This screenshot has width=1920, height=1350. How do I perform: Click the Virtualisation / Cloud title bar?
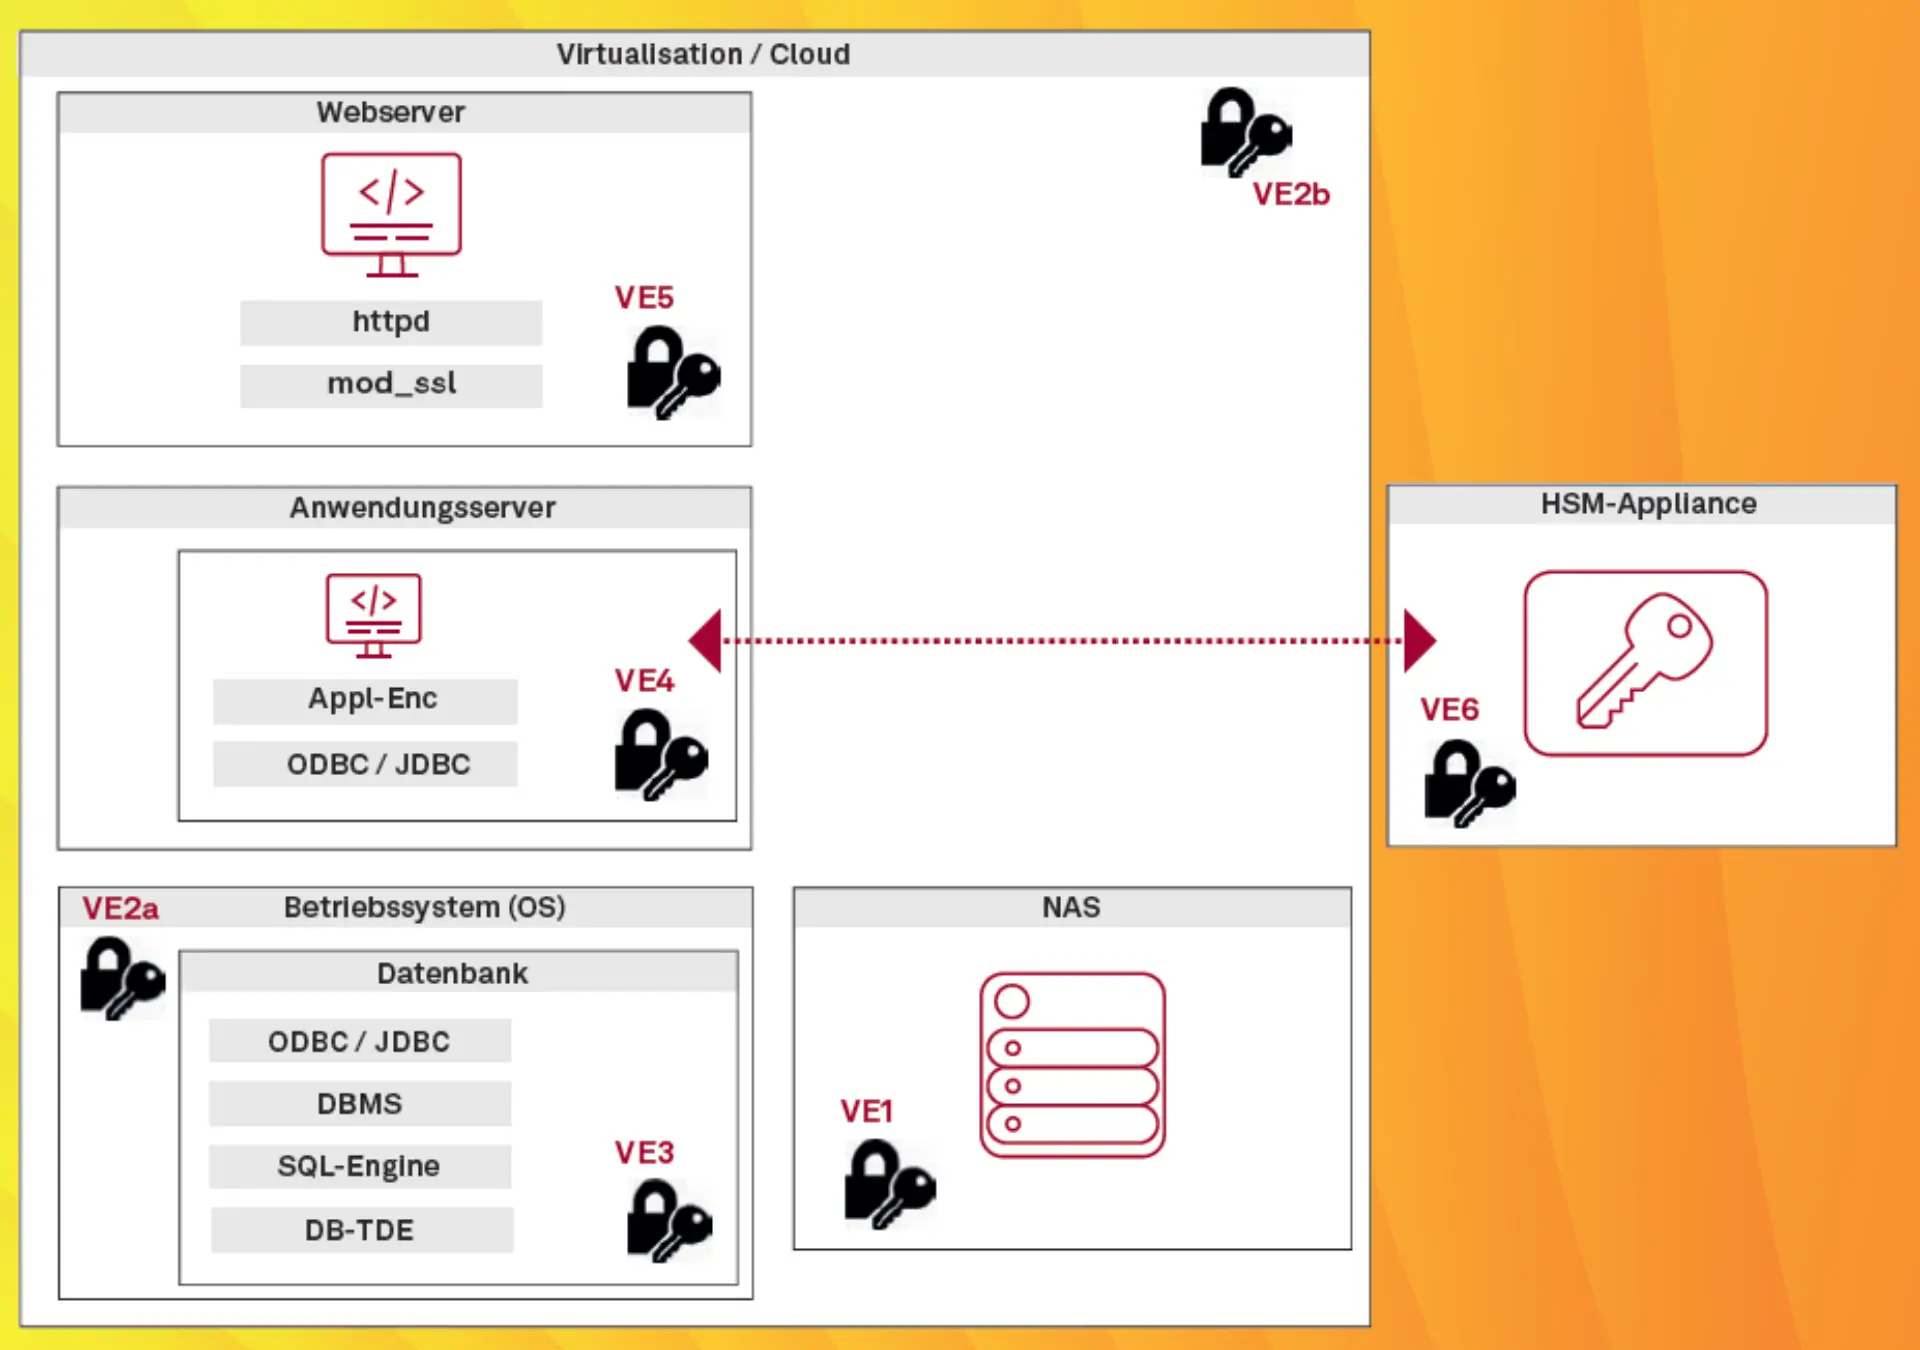pos(703,54)
